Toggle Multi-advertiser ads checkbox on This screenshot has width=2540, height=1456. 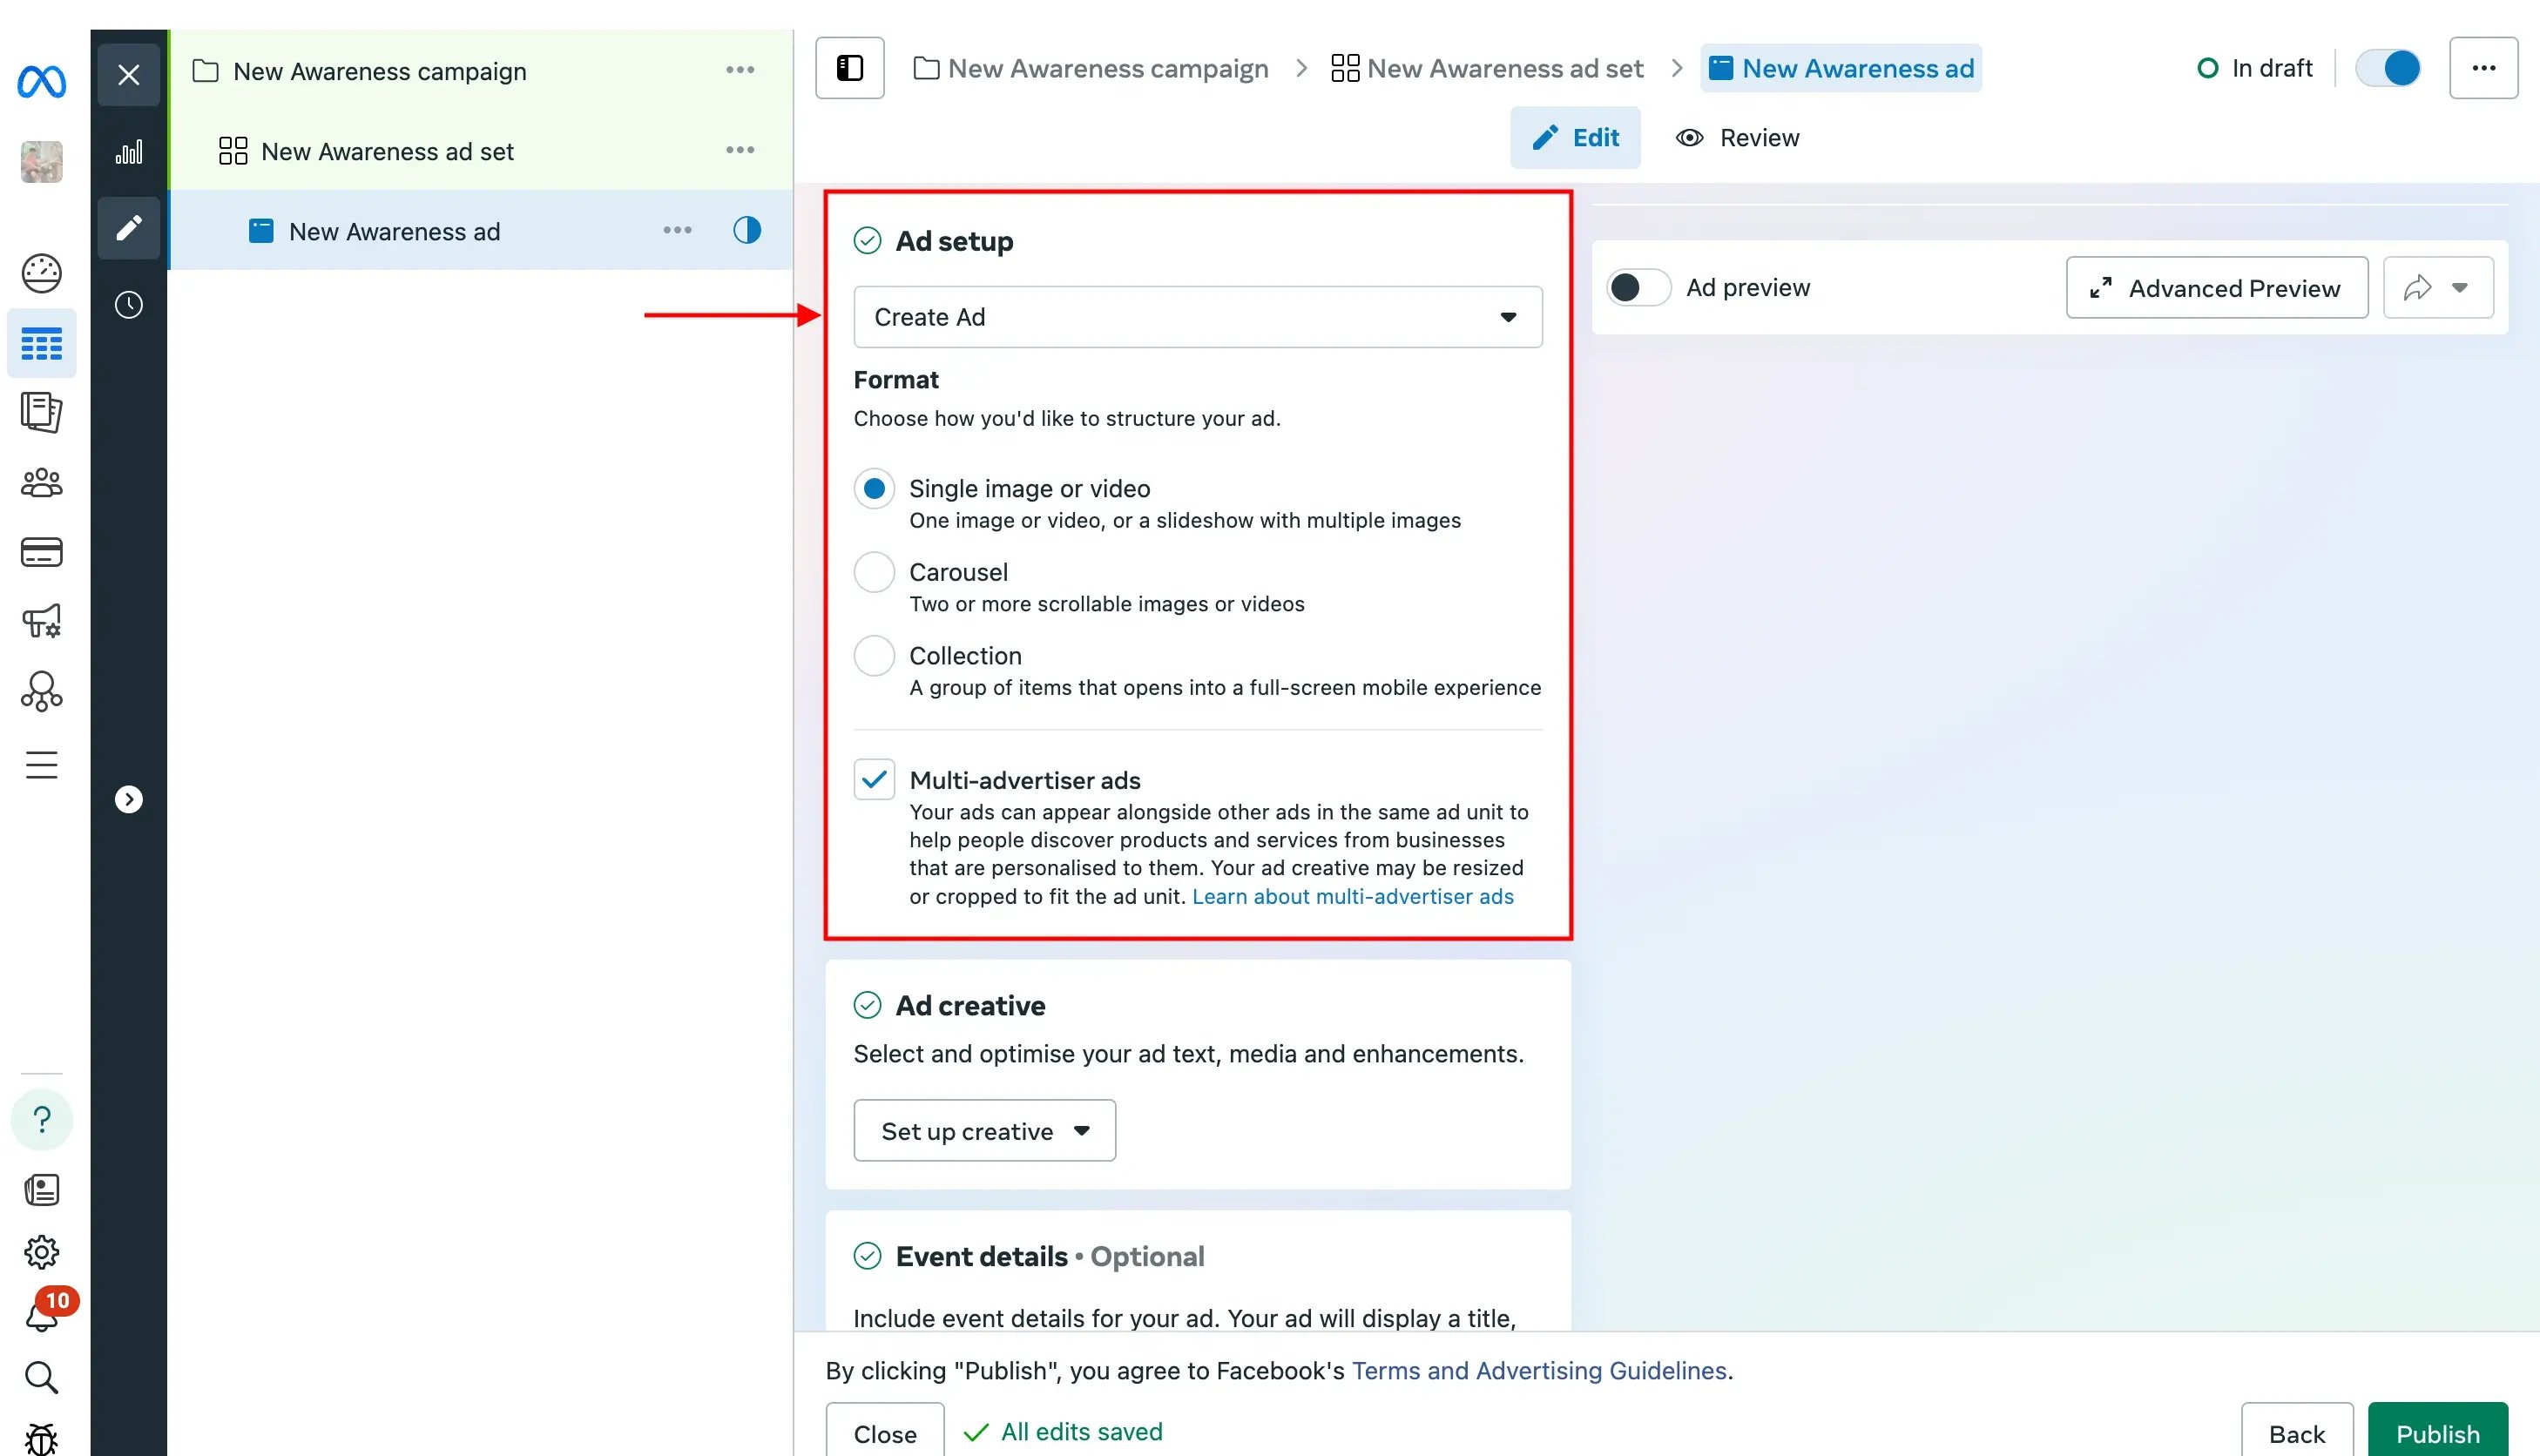pos(872,781)
